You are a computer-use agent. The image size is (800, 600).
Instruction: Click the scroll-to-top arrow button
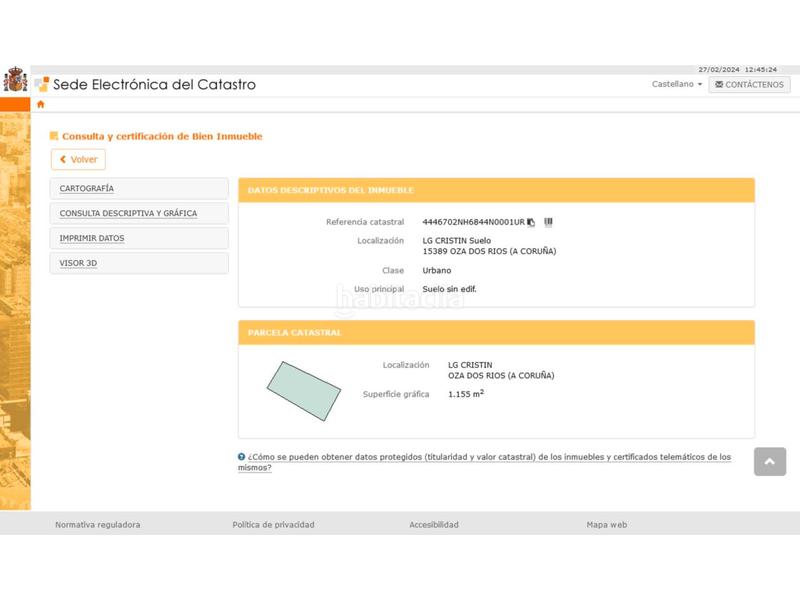(x=769, y=461)
